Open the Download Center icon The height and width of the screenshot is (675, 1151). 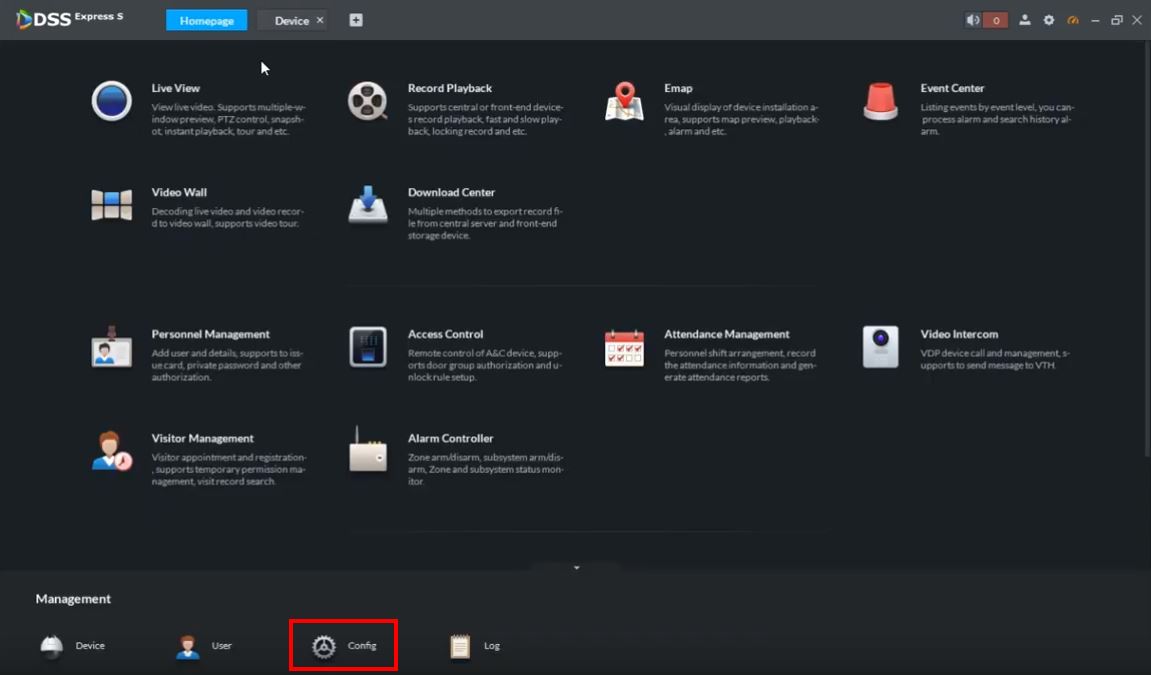click(368, 204)
